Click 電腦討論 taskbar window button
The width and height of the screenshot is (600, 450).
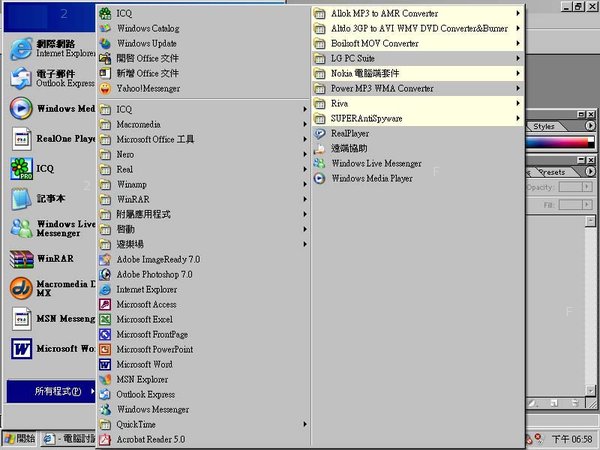68,439
